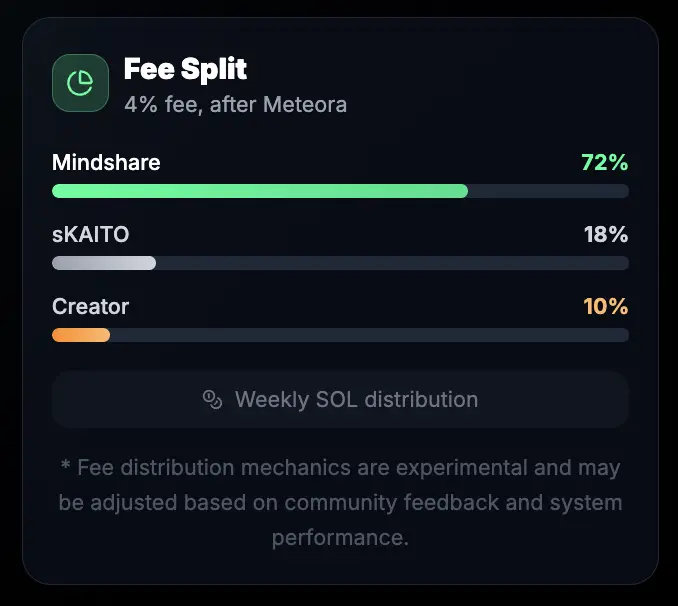Click the fee distribution disclaimer text

point(340,503)
